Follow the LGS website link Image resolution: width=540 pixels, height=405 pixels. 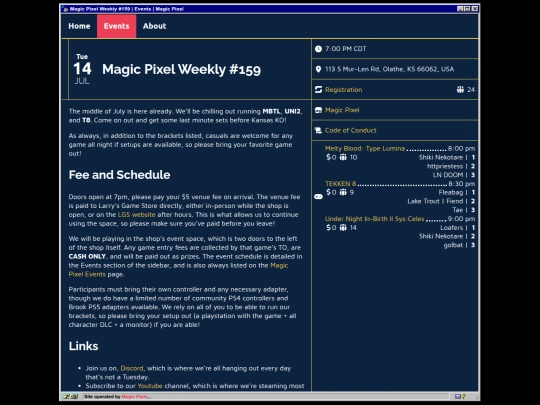click(136, 215)
